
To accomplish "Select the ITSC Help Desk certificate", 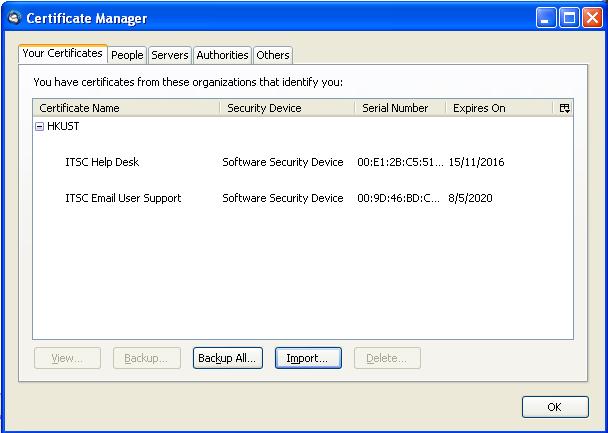I will coord(109,162).
